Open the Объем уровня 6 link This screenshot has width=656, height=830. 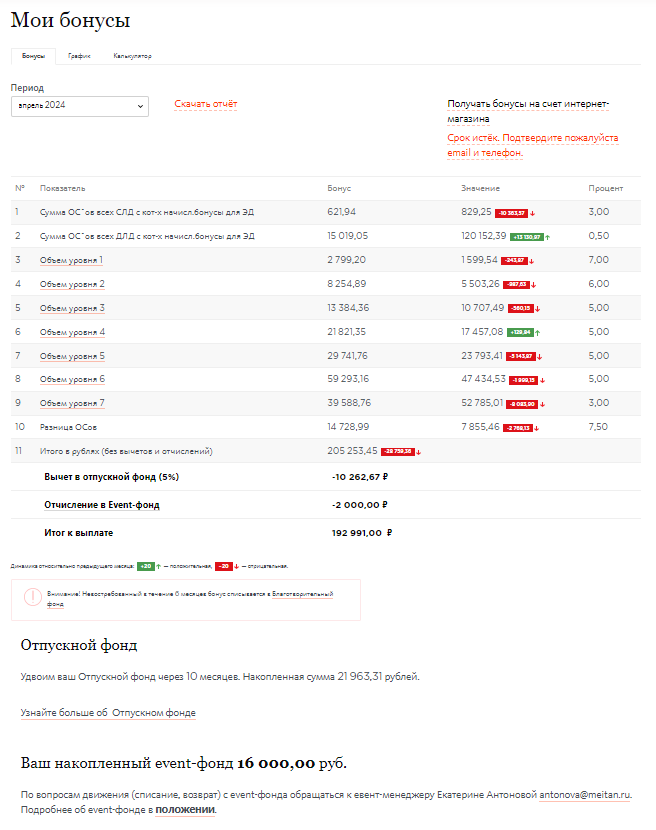(x=72, y=380)
